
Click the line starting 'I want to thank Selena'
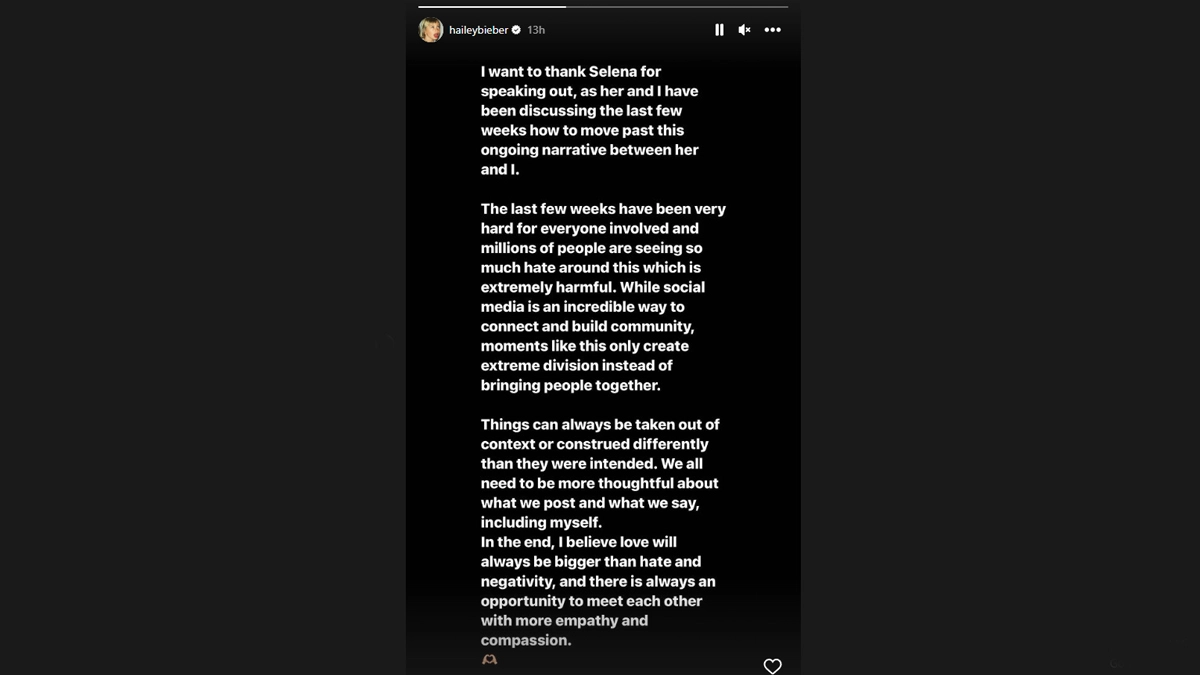click(x=570, y=72)
